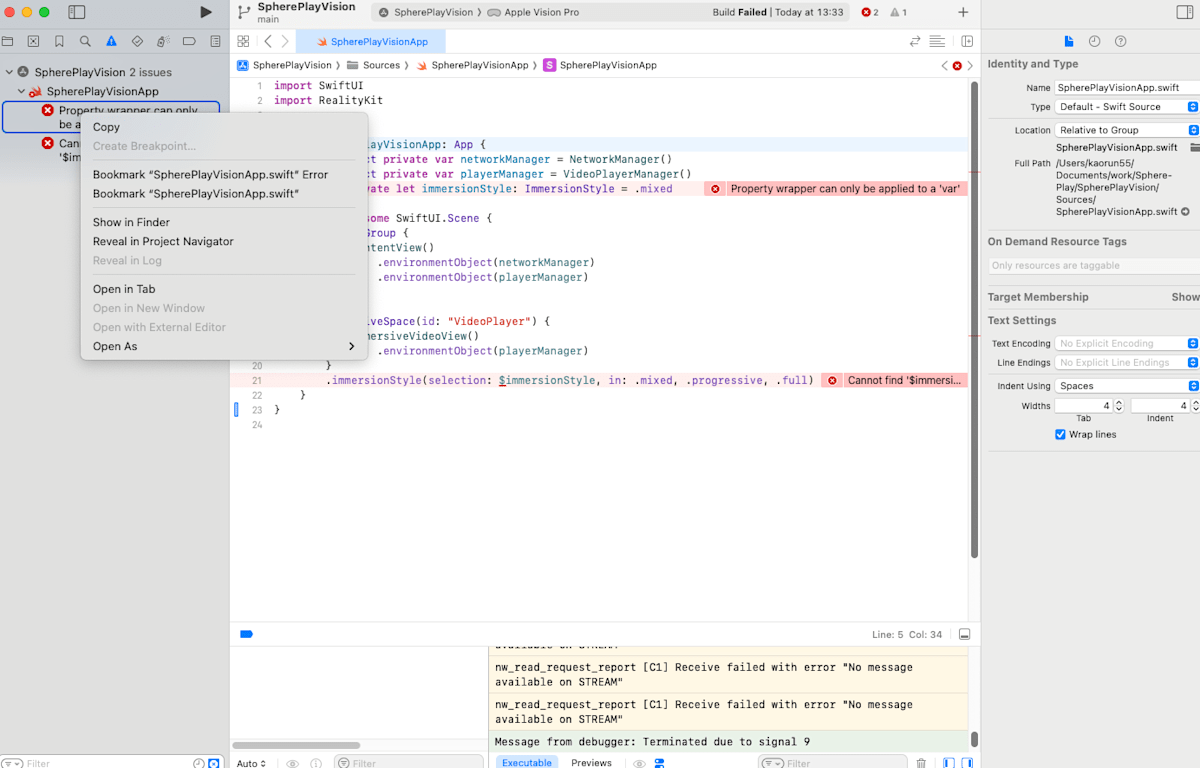Toggle the inspector panel visibility

pyautogui.click(x=1185, y=12)
